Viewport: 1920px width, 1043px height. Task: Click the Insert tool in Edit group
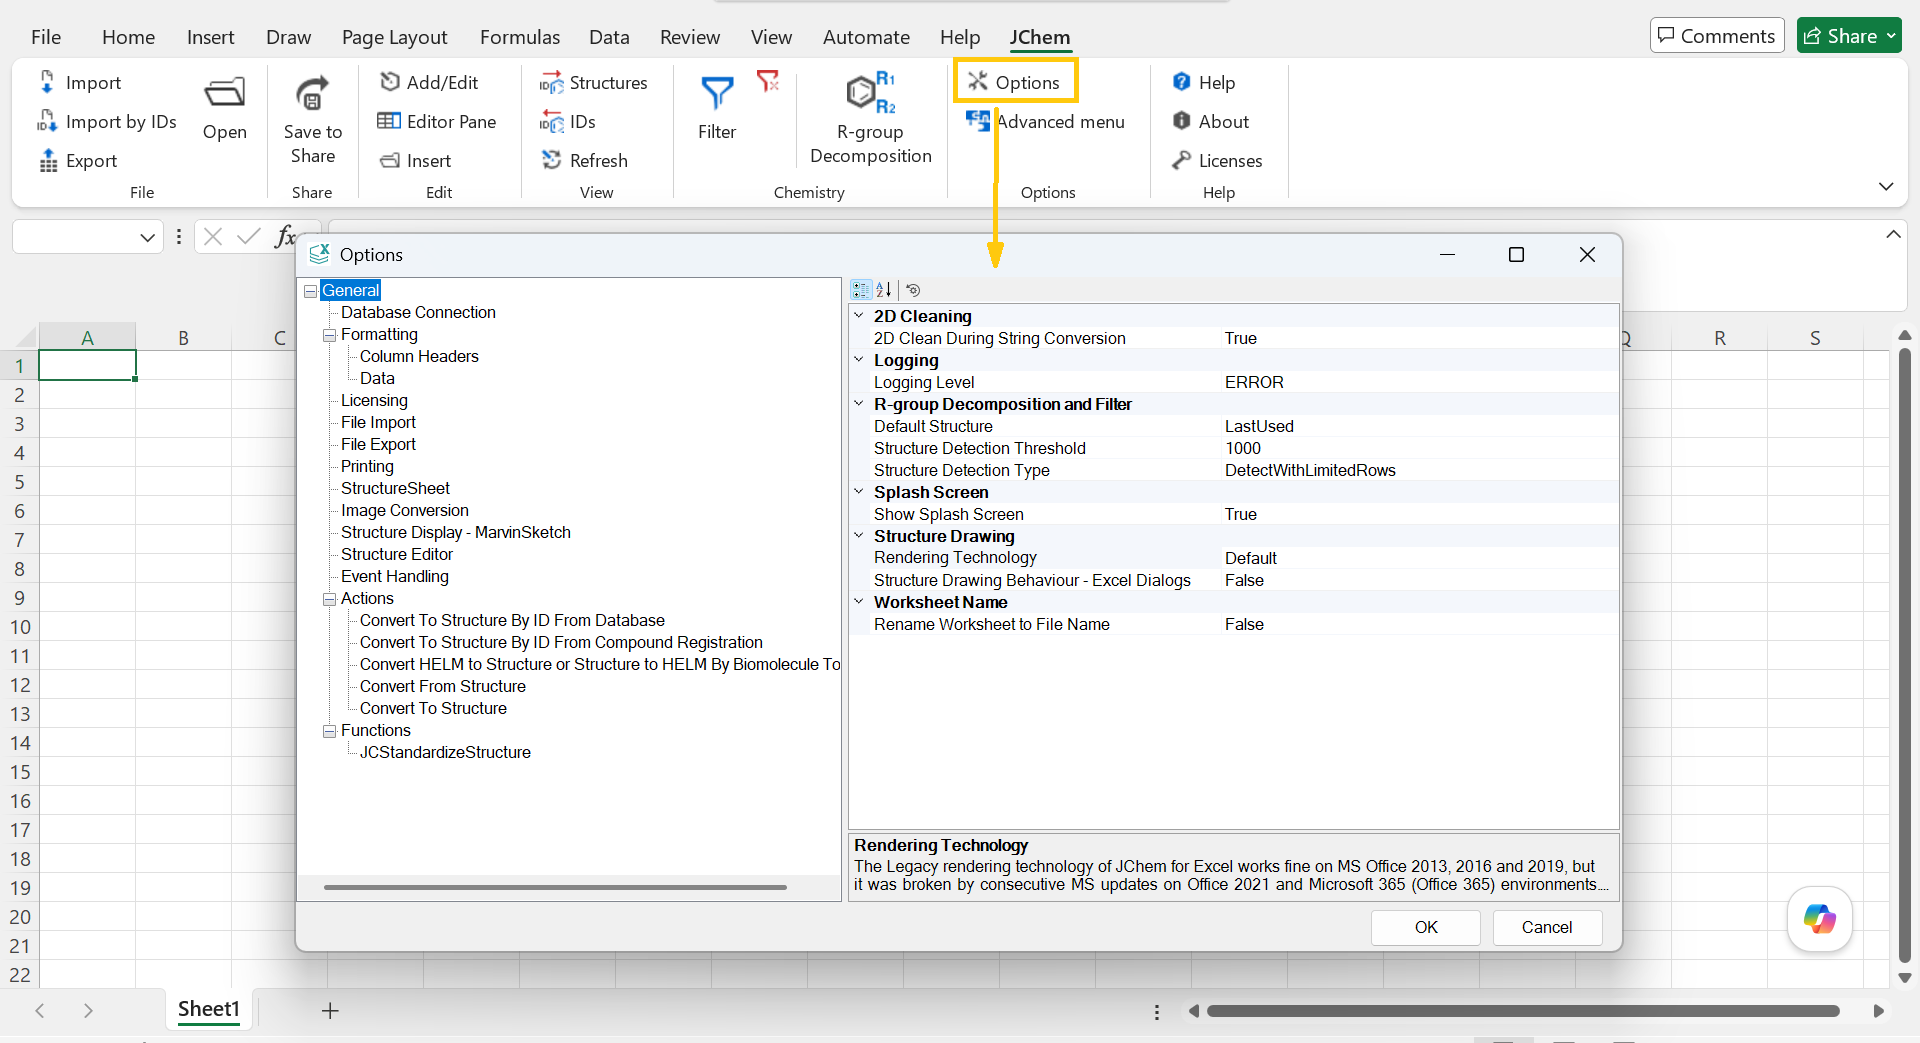point(416,160)
